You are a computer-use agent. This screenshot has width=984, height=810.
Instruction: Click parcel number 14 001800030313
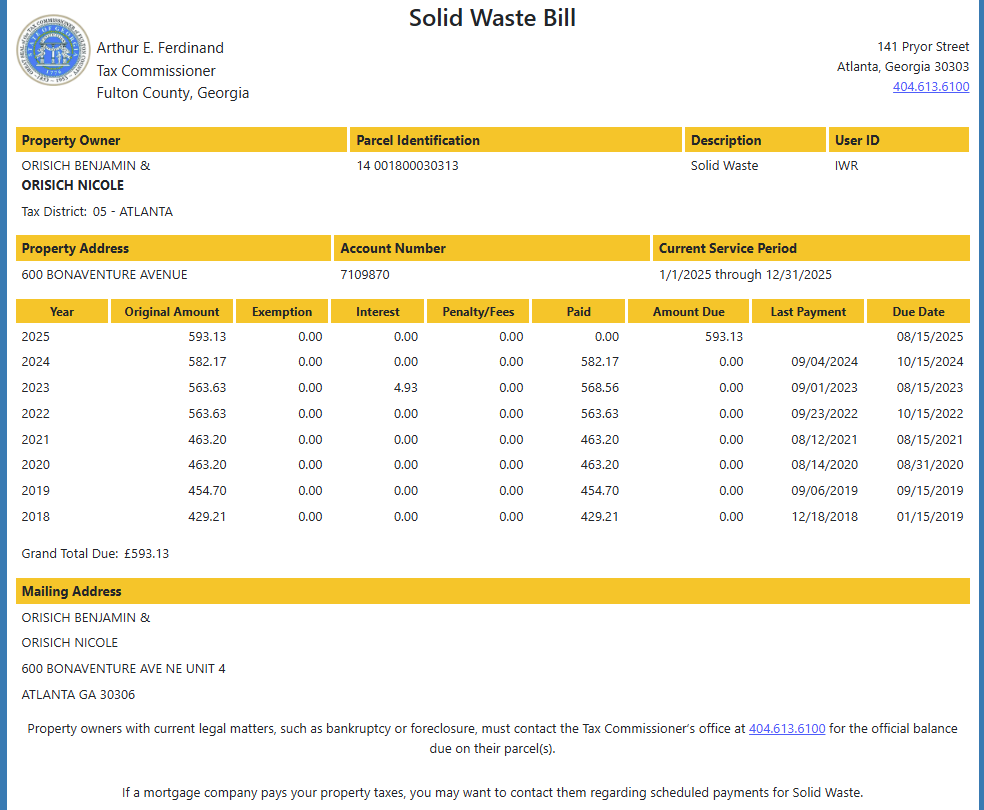click(407, 166)
